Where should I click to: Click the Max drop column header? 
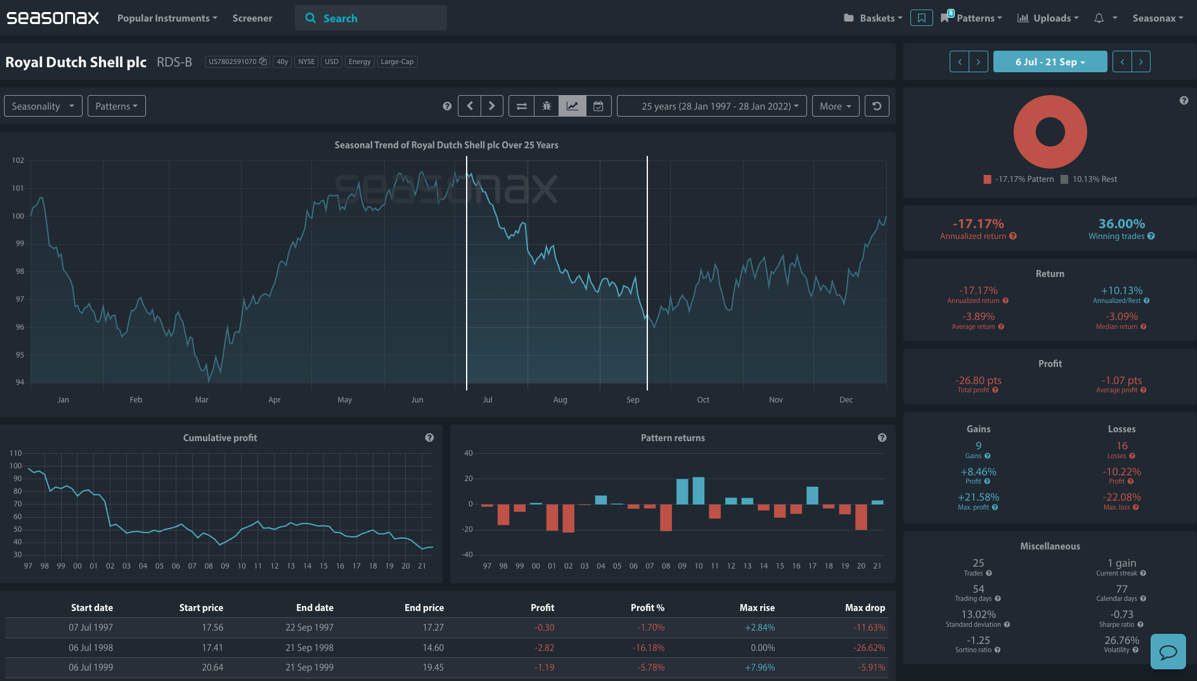[865, 608]
